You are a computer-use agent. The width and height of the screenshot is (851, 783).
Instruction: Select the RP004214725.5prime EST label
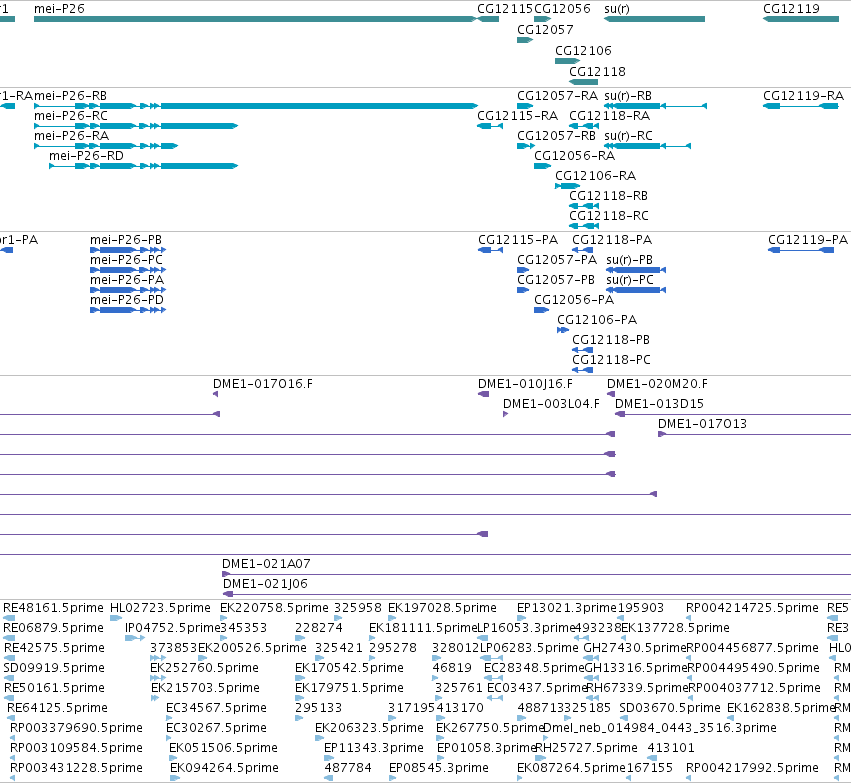pyautogui.click(x=752, y=607)
